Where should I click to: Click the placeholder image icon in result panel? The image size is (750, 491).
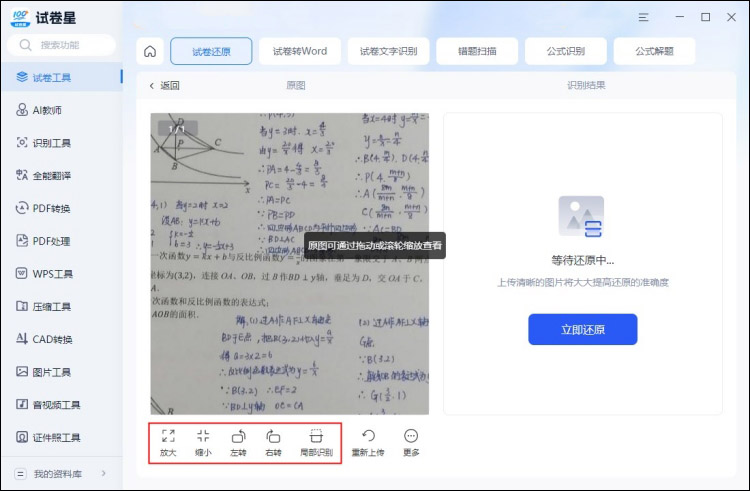click(x=582, y=217)
